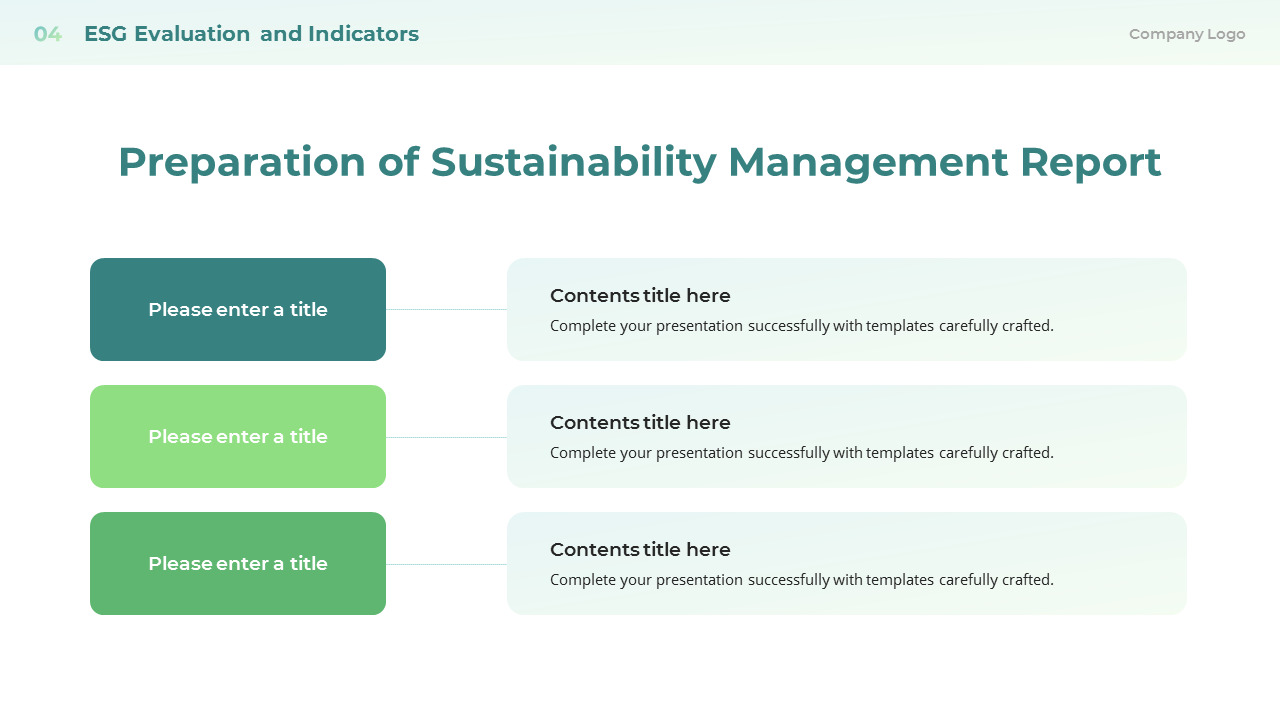Image resolution: width=1280 pixels, height=720 pixels.
Task: Click the second content card background
Action: click(x=847, y=436)
